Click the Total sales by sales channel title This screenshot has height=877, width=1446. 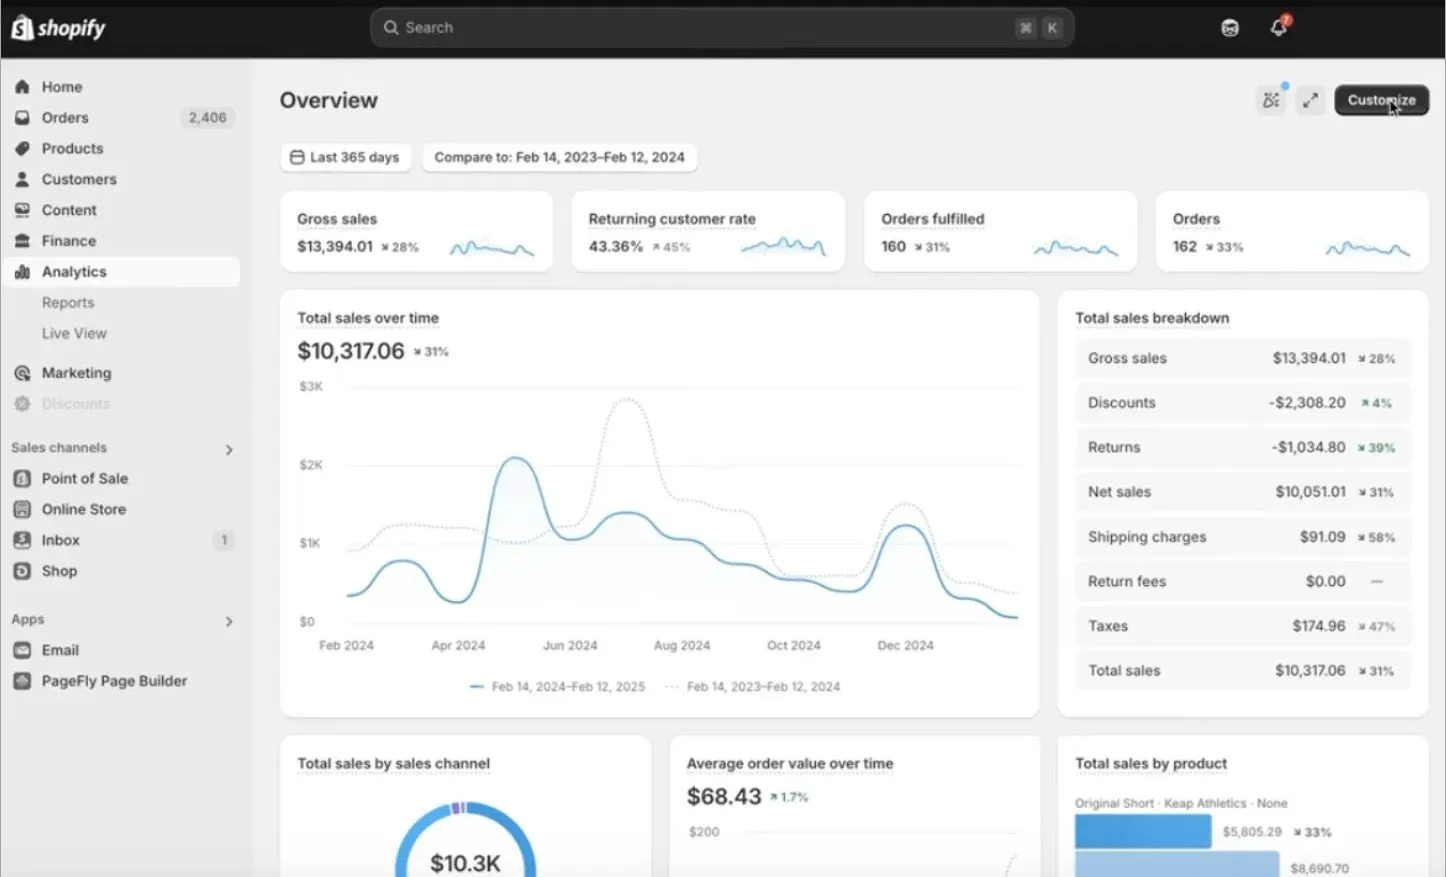pyautogui.click(x=393, y=764)
